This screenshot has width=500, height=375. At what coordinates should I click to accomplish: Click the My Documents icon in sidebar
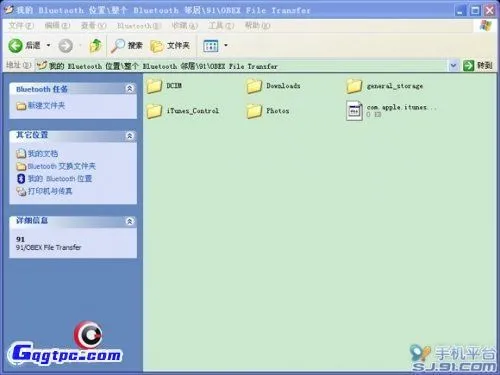(x=21, y=154)
